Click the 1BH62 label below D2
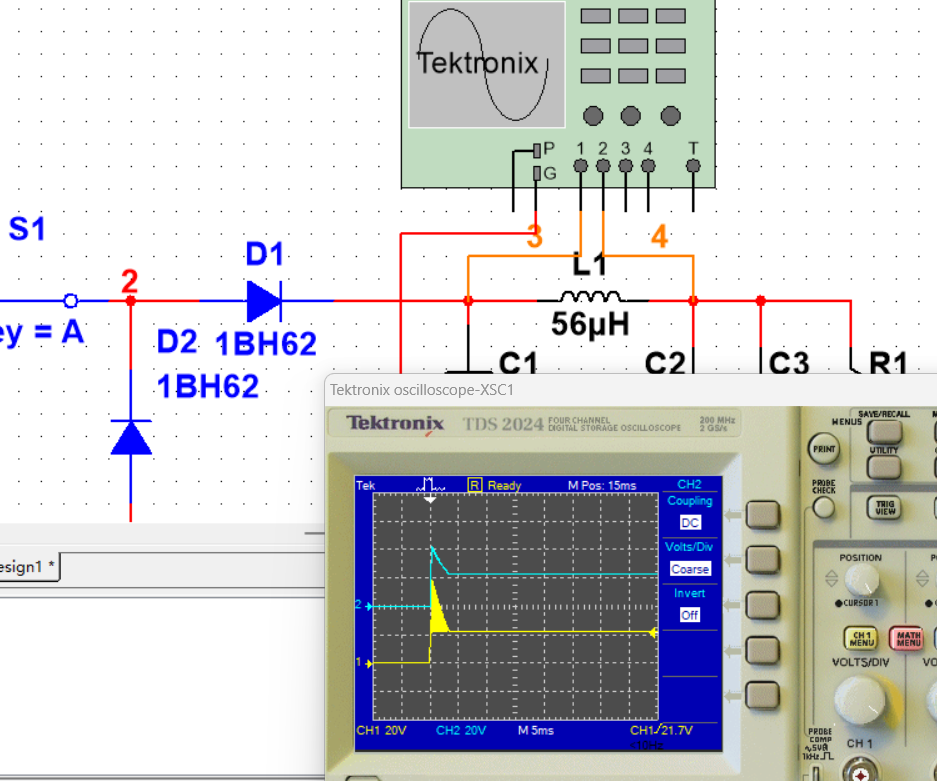 click(207, 386)
